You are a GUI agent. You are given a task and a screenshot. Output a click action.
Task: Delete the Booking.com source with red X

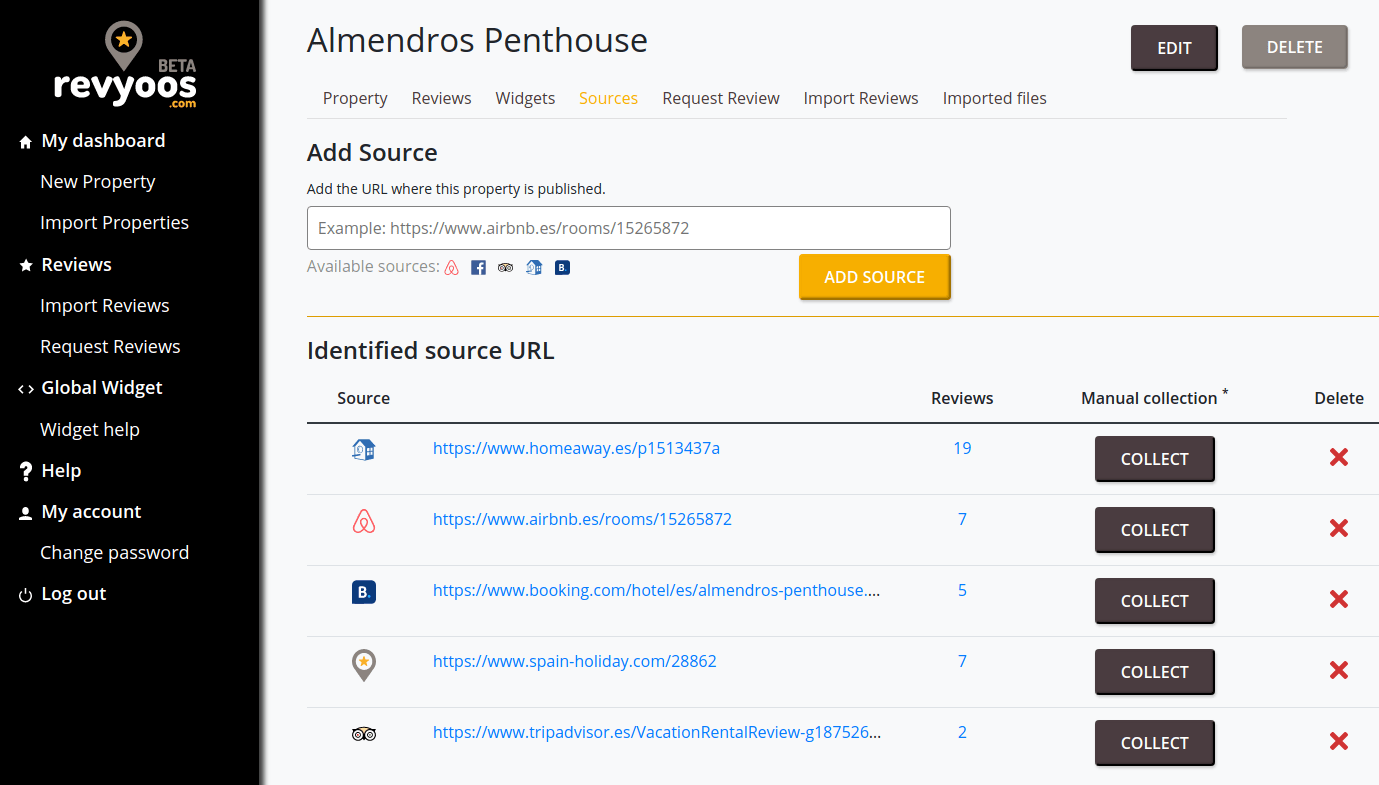1338,600
